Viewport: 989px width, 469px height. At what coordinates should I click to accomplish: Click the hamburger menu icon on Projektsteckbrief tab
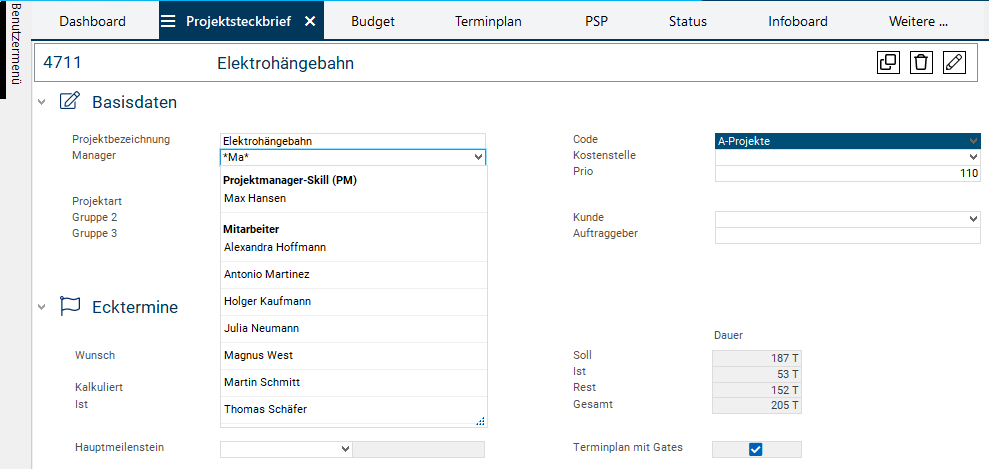coord(169,21)
